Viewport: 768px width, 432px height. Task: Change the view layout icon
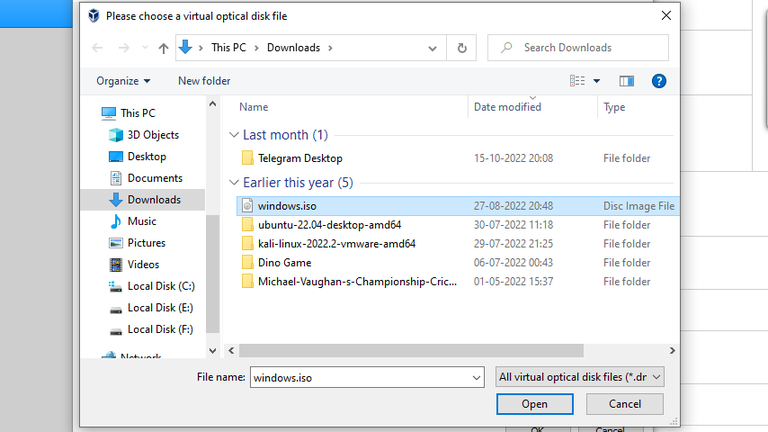(577, 81)
